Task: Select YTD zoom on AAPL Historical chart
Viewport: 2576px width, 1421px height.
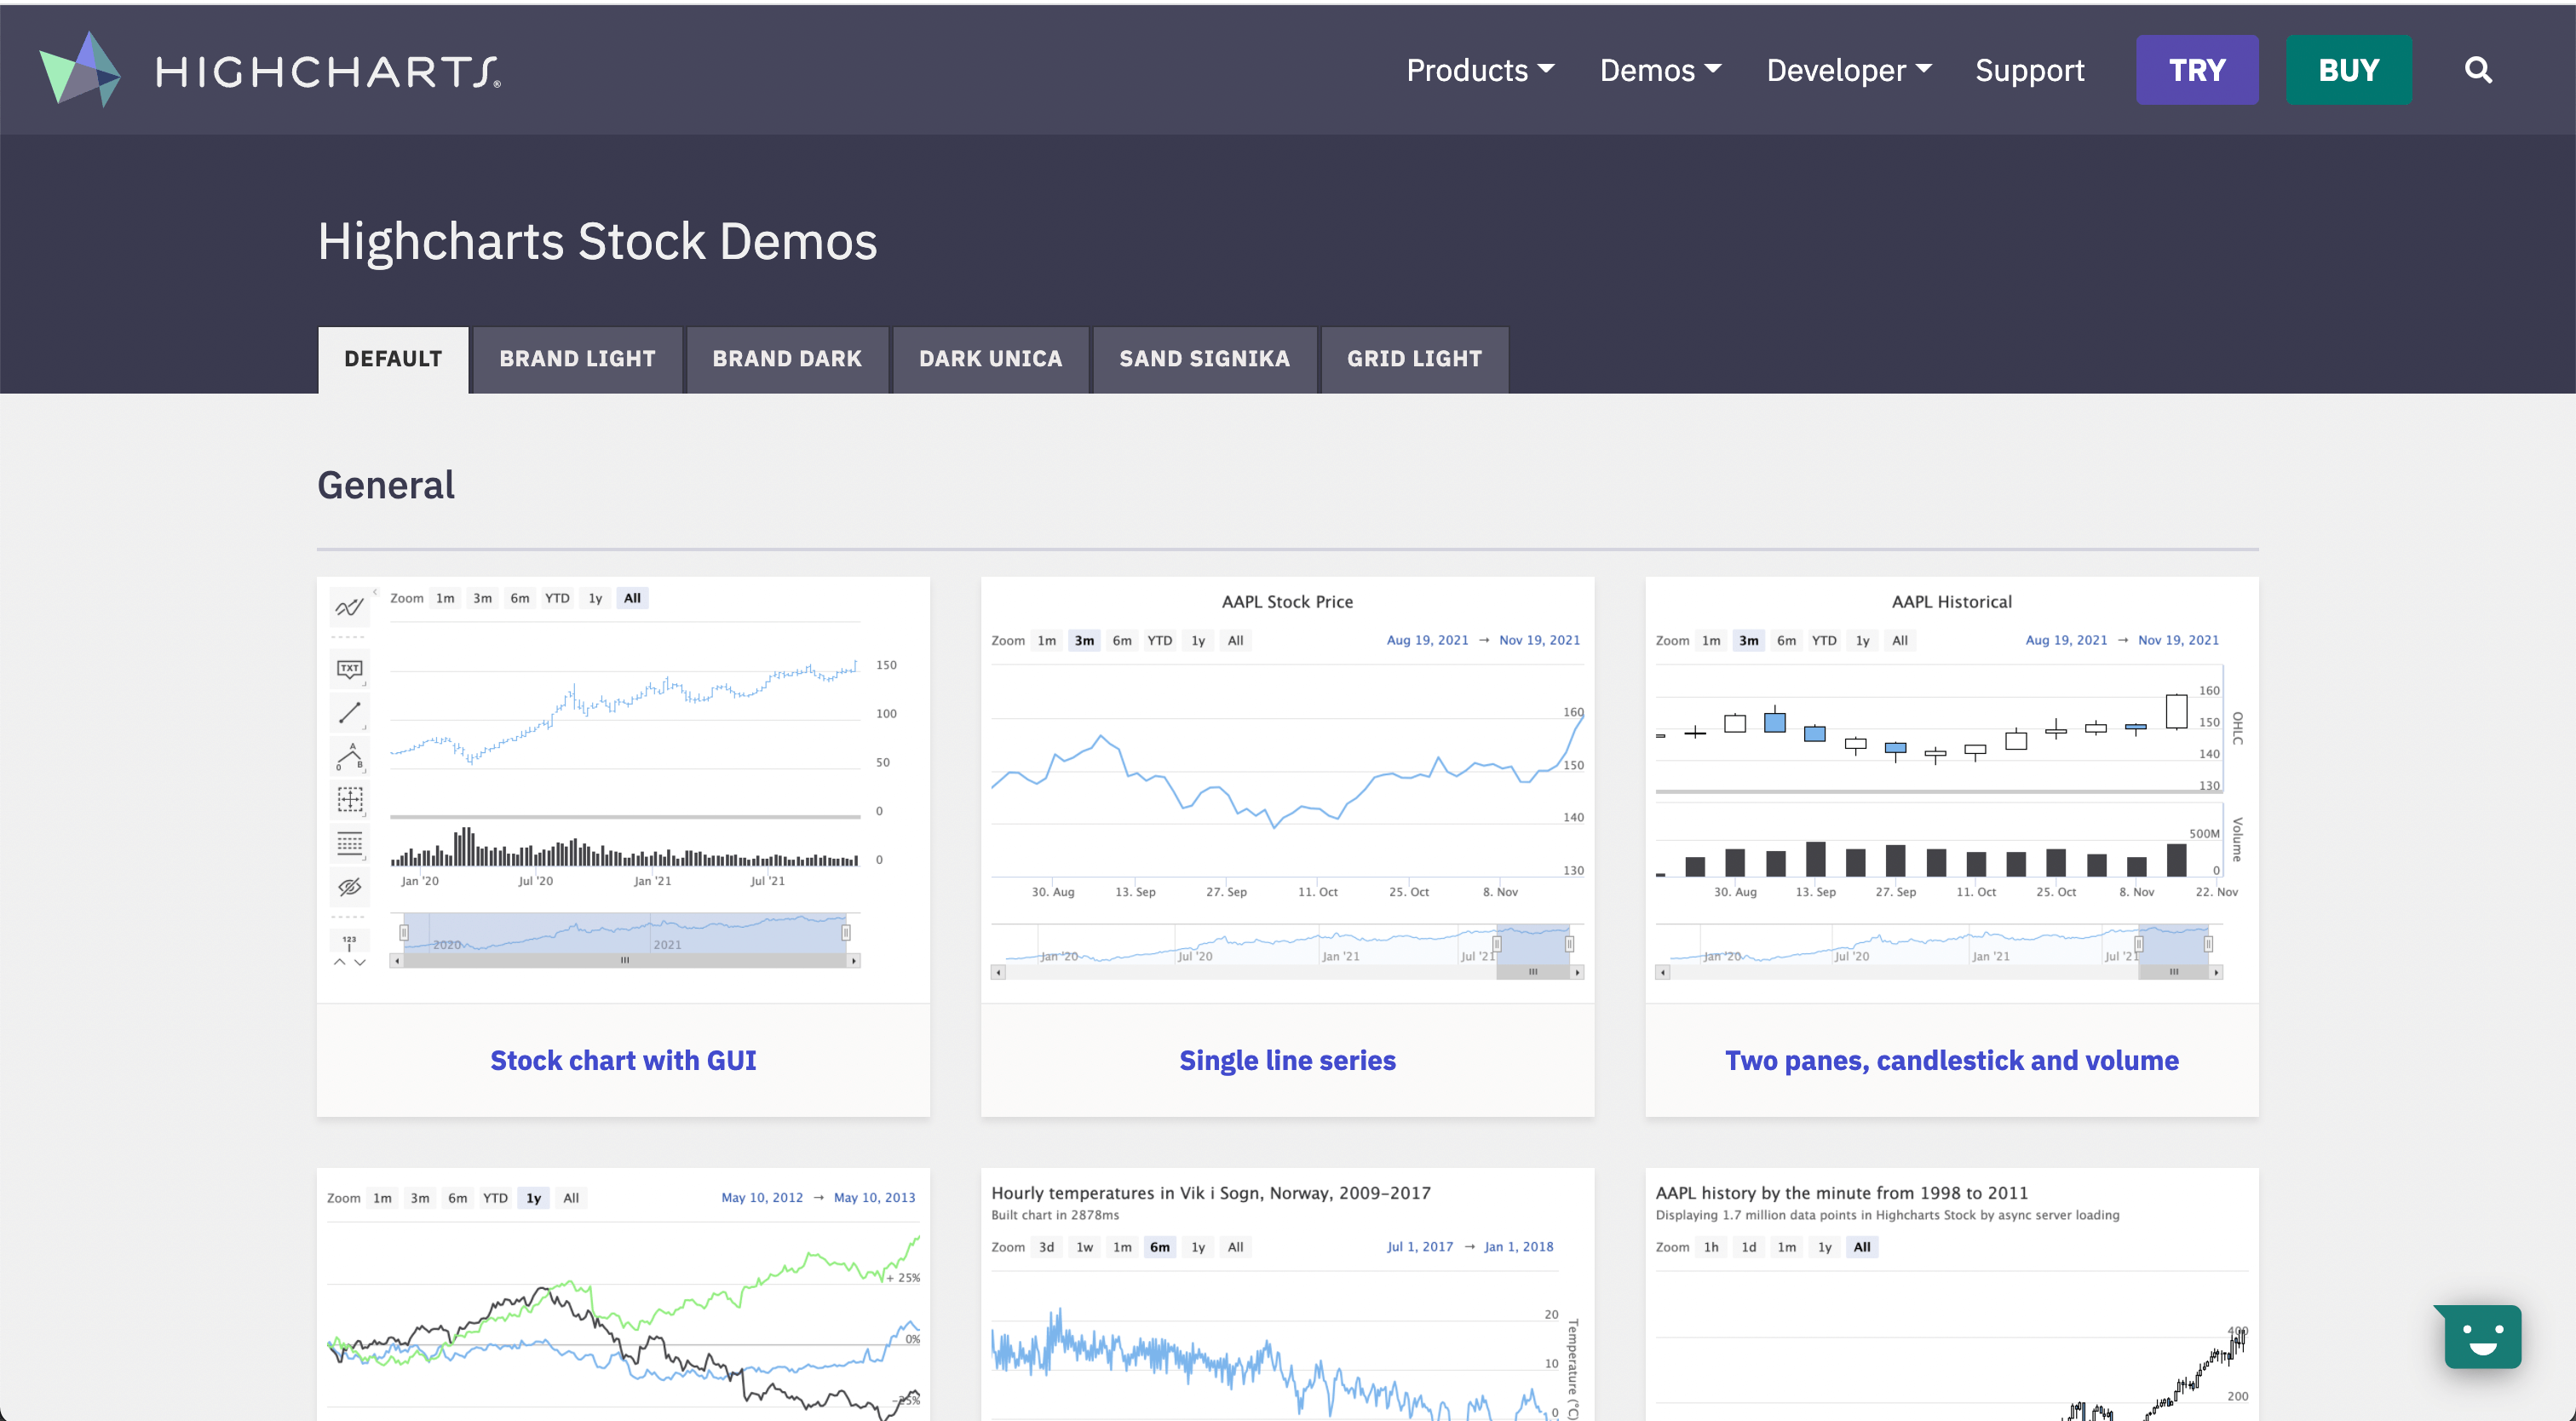Action: point(1824,641)
